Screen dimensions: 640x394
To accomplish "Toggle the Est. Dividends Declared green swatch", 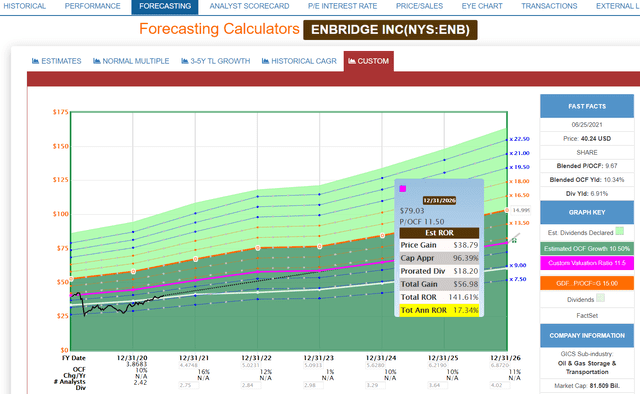I will tap(620, 231).
